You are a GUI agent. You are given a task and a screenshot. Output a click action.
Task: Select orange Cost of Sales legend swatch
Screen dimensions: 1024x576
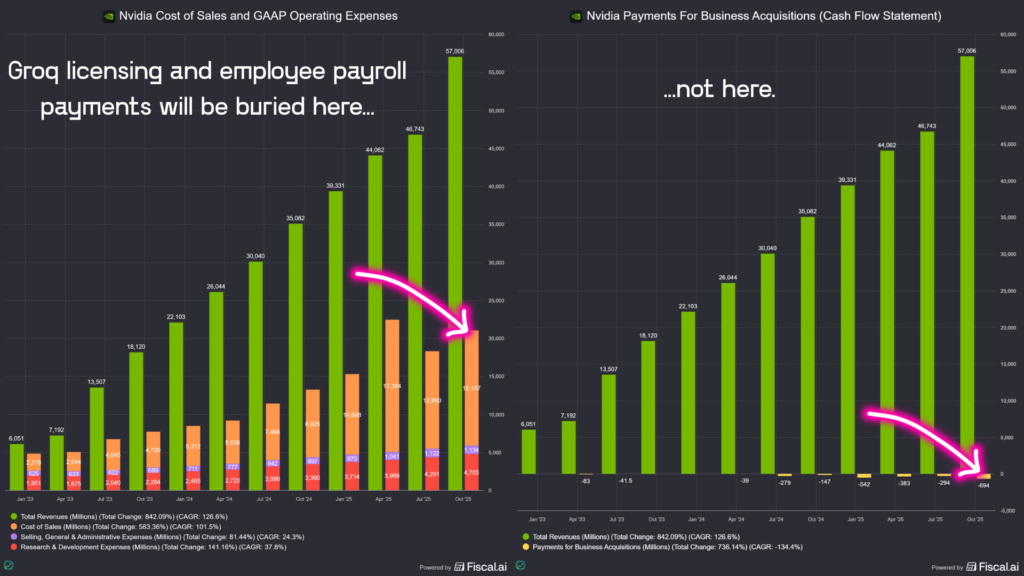(x=14, y=526)
